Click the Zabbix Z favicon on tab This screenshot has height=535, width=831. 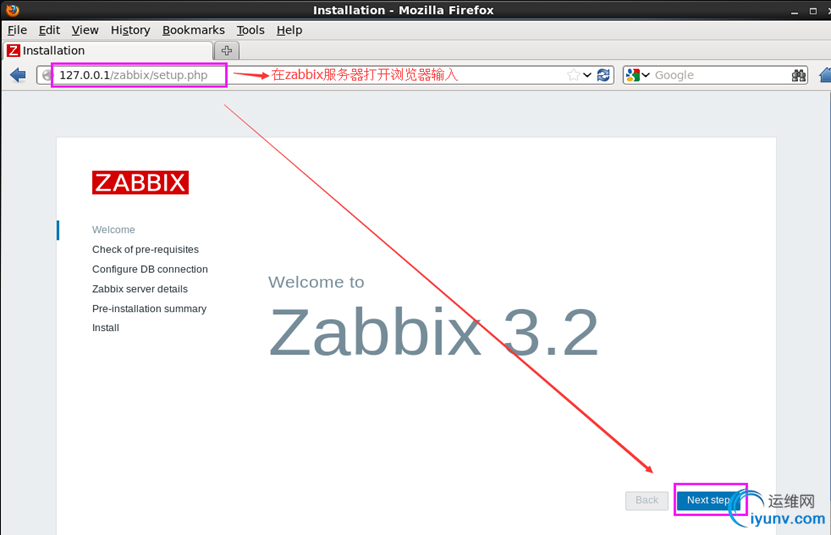click(13, 50)
